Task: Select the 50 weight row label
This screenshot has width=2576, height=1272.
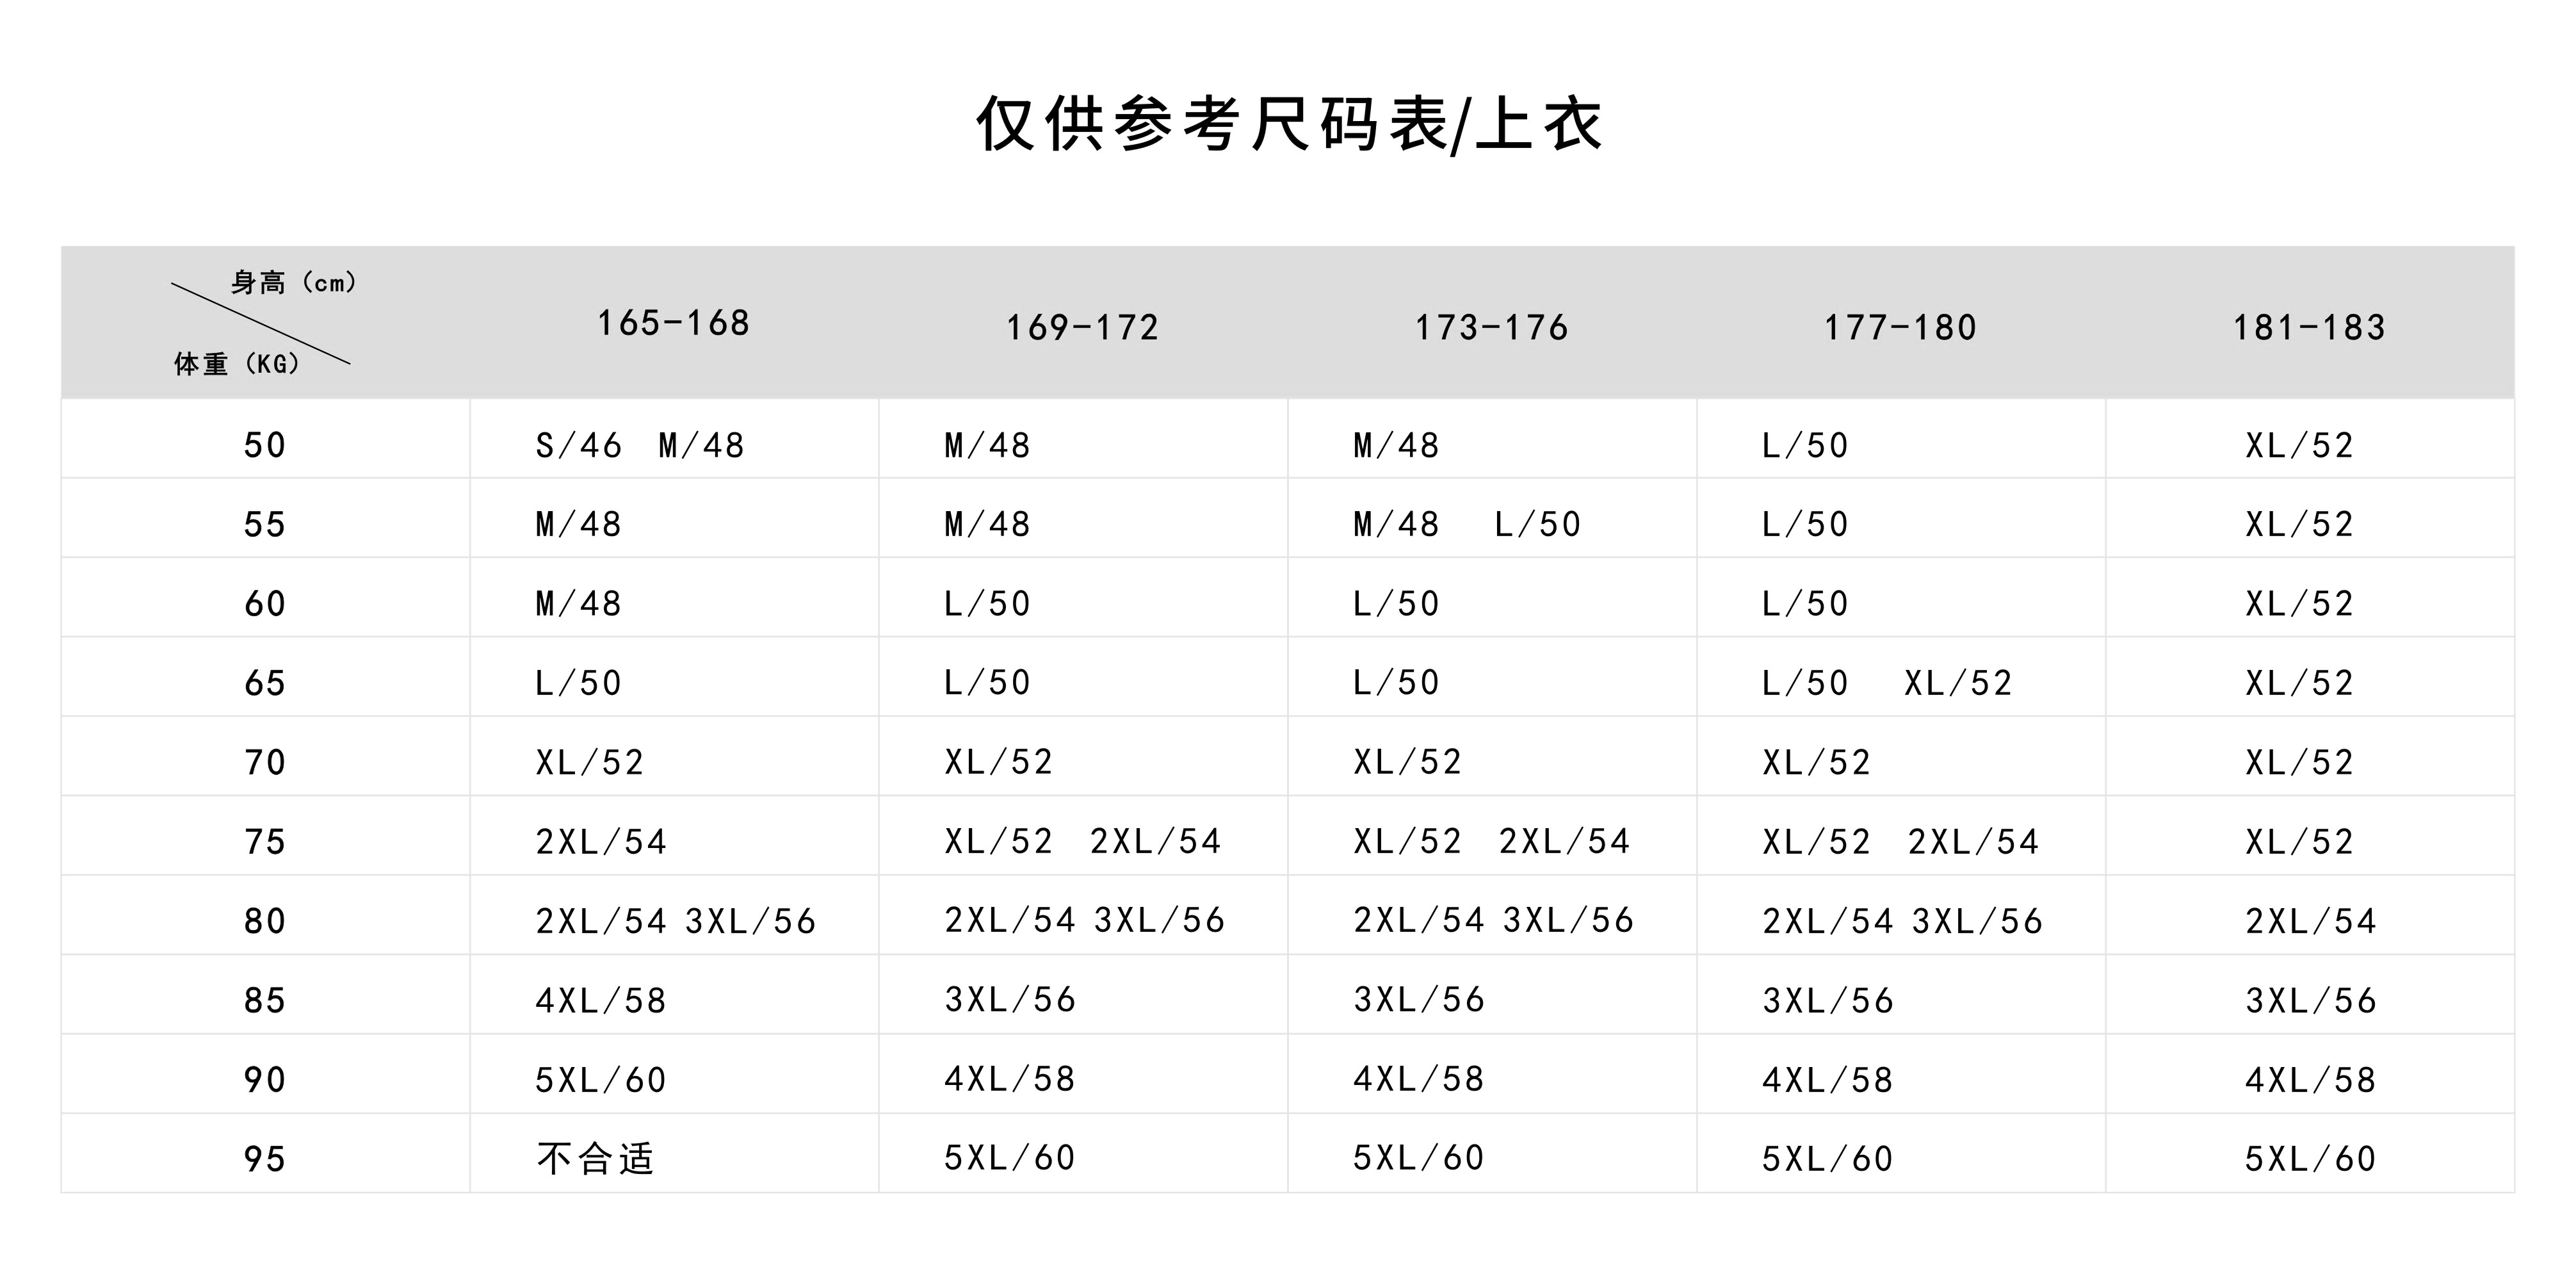Action: pyautogui.click(x=265, y=445)
